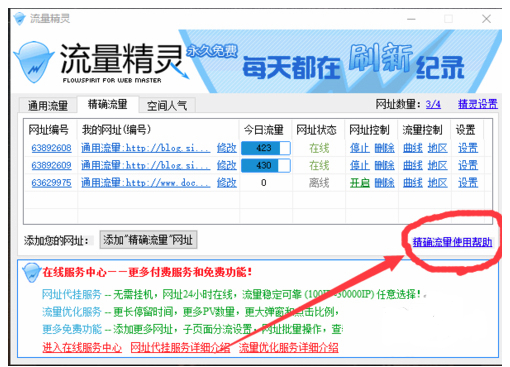510x367 pixels.
Task: Click 网址代挂服务 text in service panel
Action: click(x=72, y=294)
